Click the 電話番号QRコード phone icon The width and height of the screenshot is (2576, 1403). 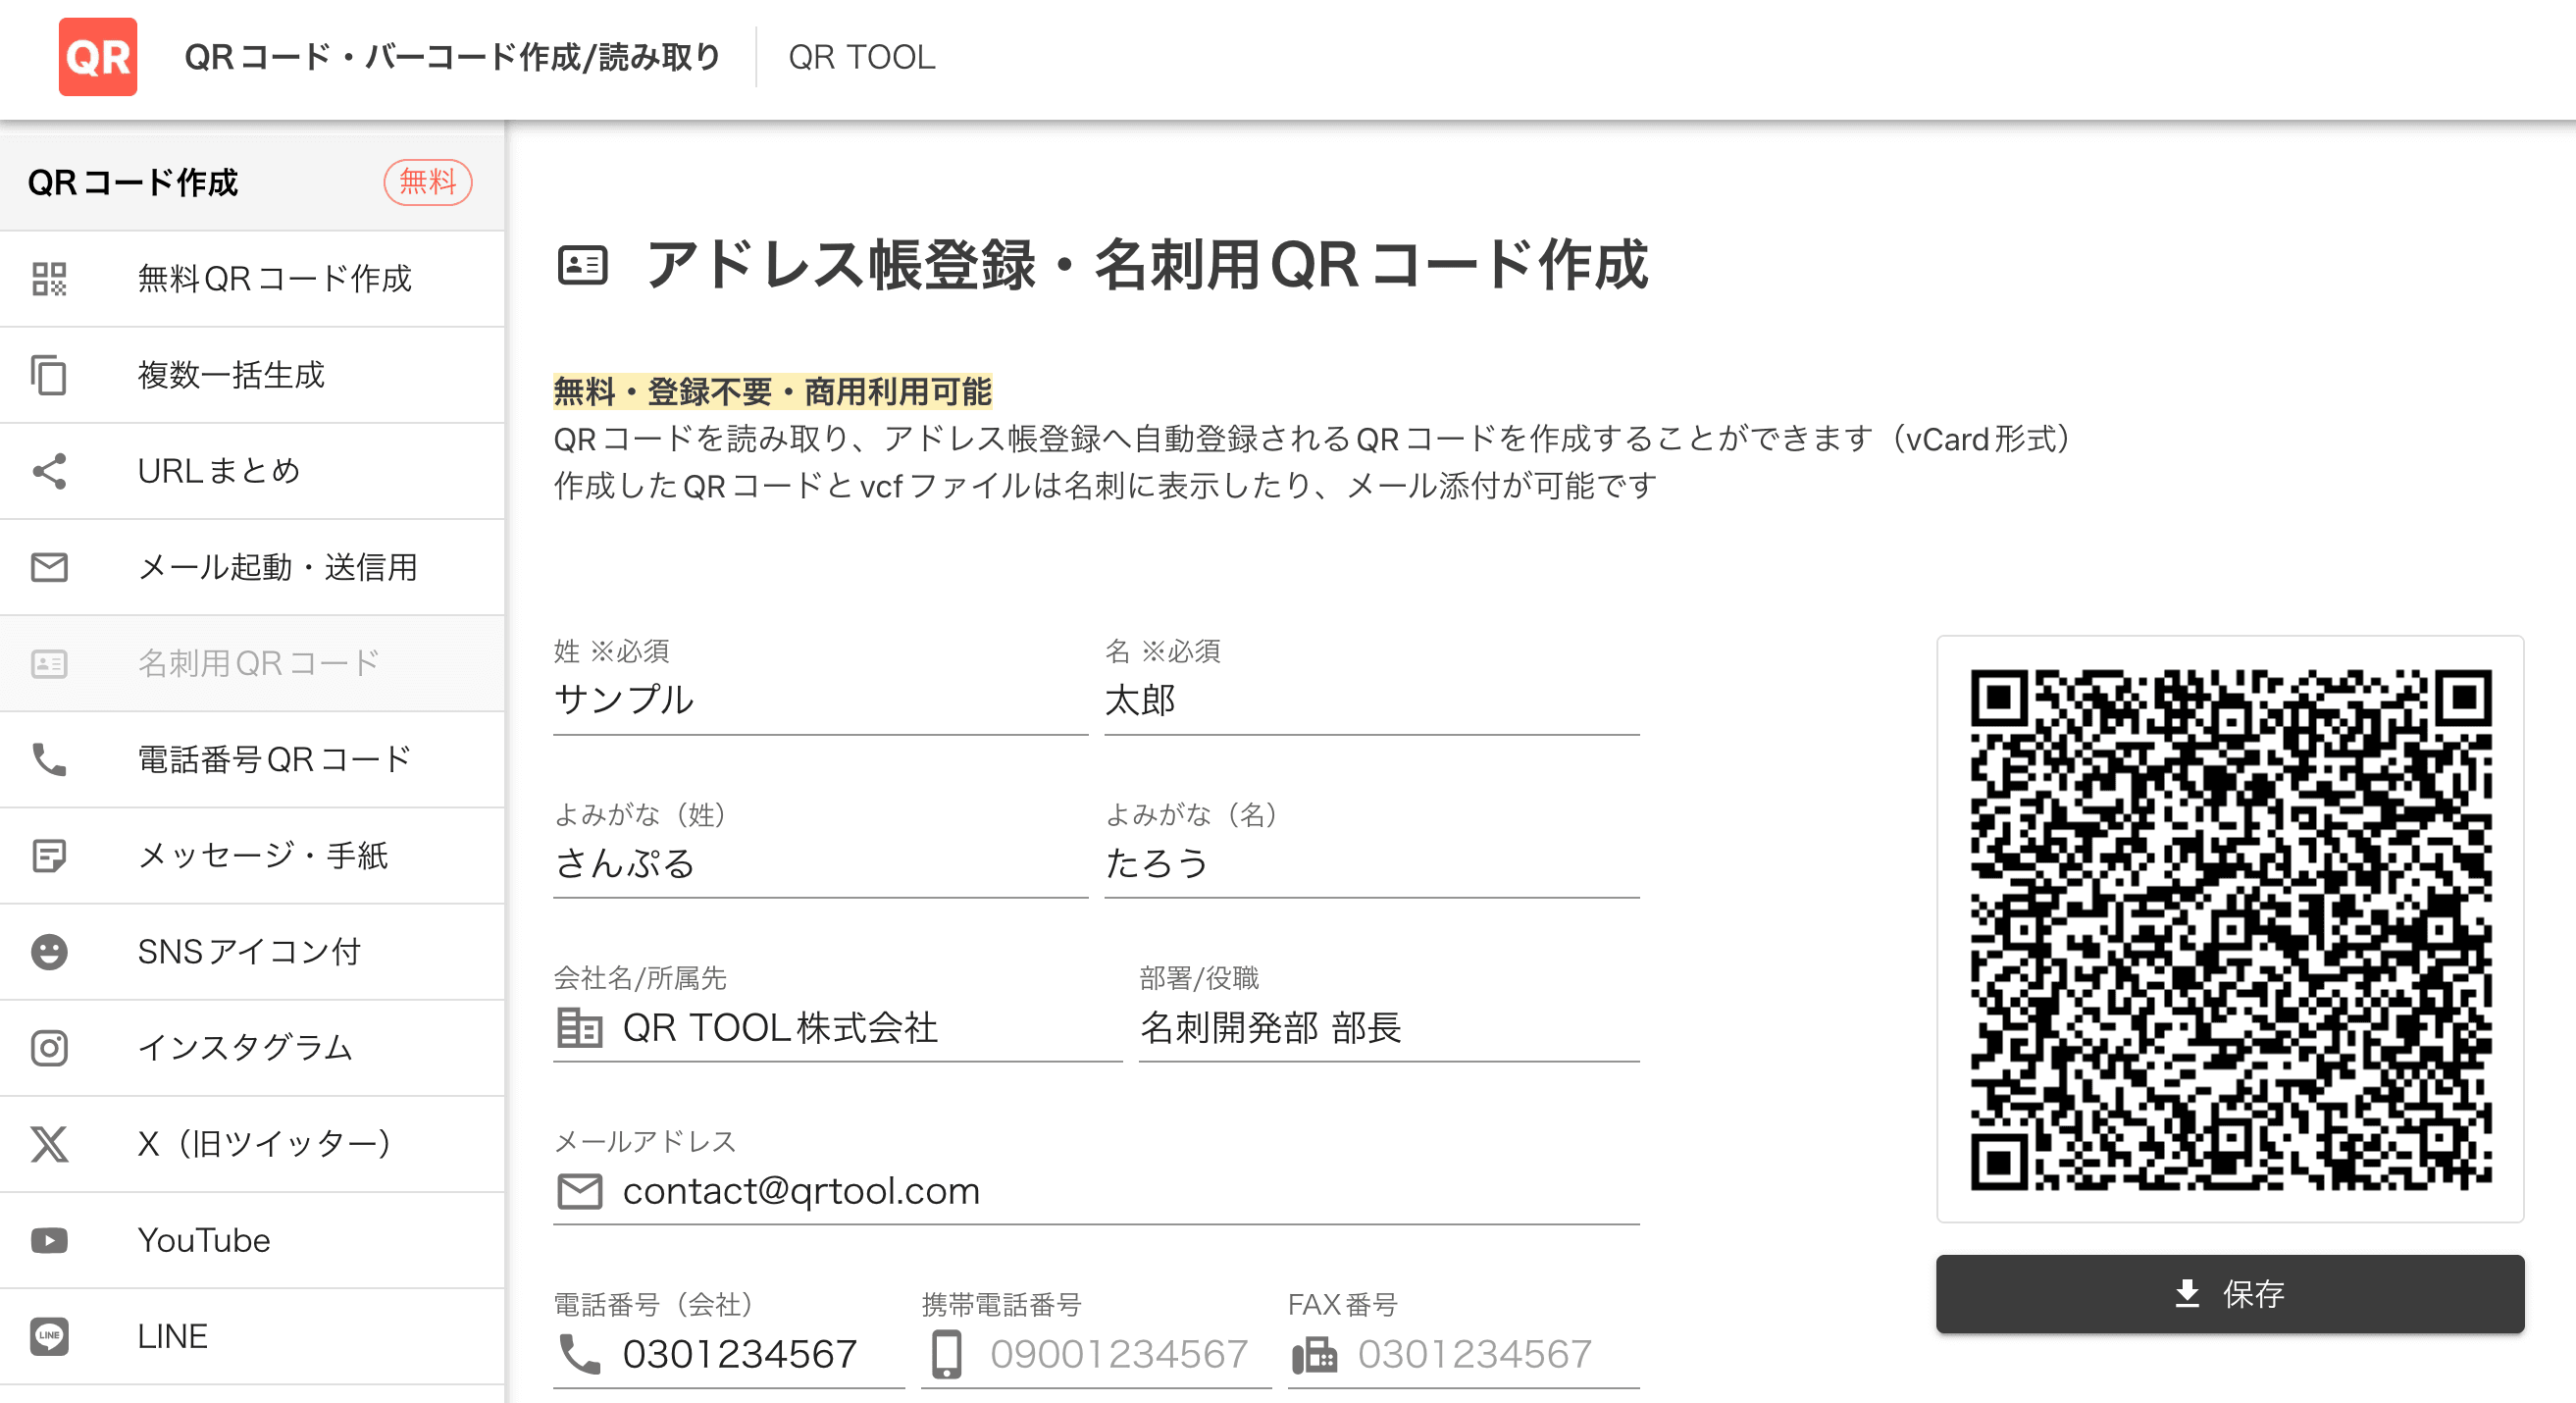coord(50,758)
